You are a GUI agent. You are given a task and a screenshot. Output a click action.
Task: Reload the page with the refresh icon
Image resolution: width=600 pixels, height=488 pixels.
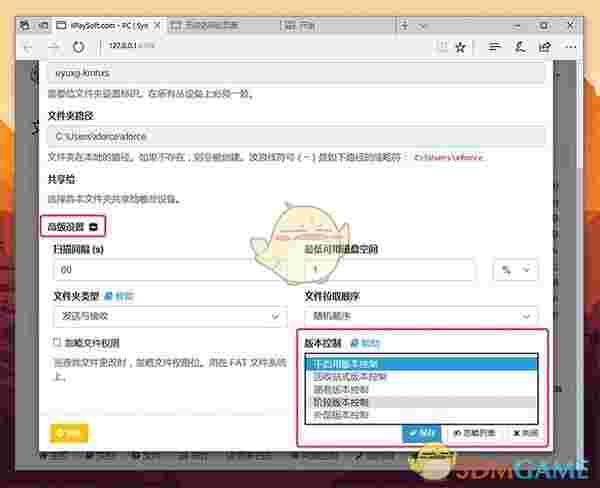[78, 47]
